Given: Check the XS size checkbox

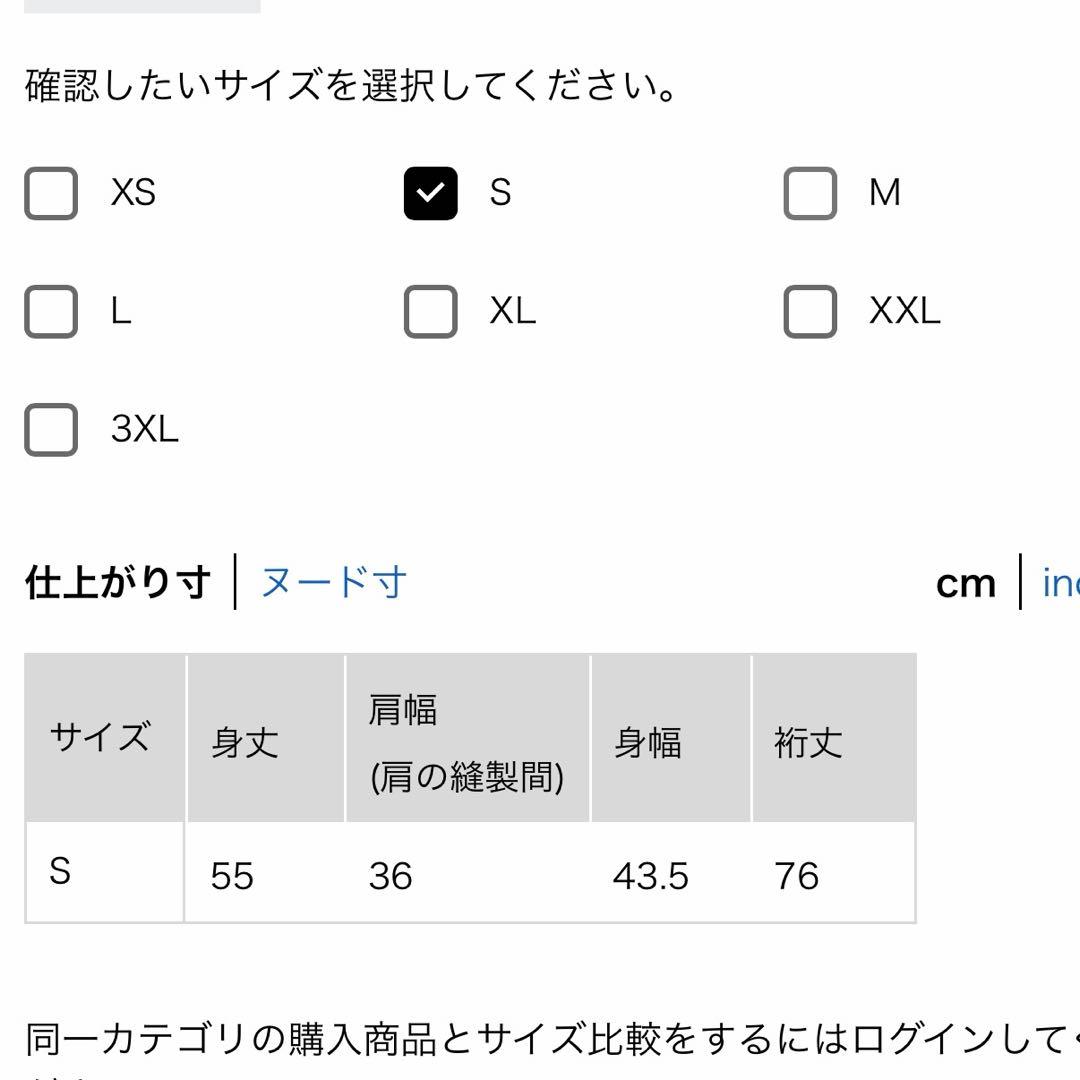Looking at the screenshot, I should [51, 194].
